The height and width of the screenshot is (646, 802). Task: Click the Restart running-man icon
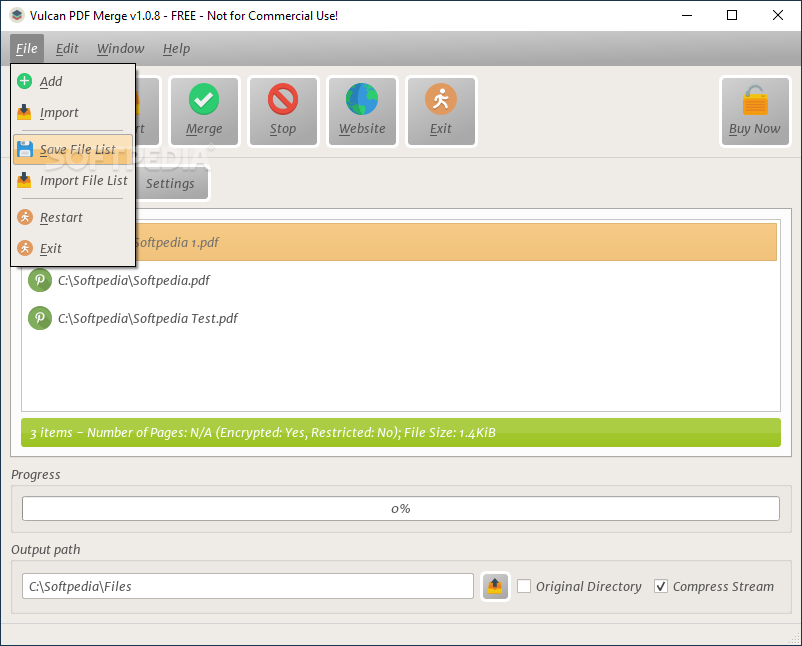click(x=25, y=217)
